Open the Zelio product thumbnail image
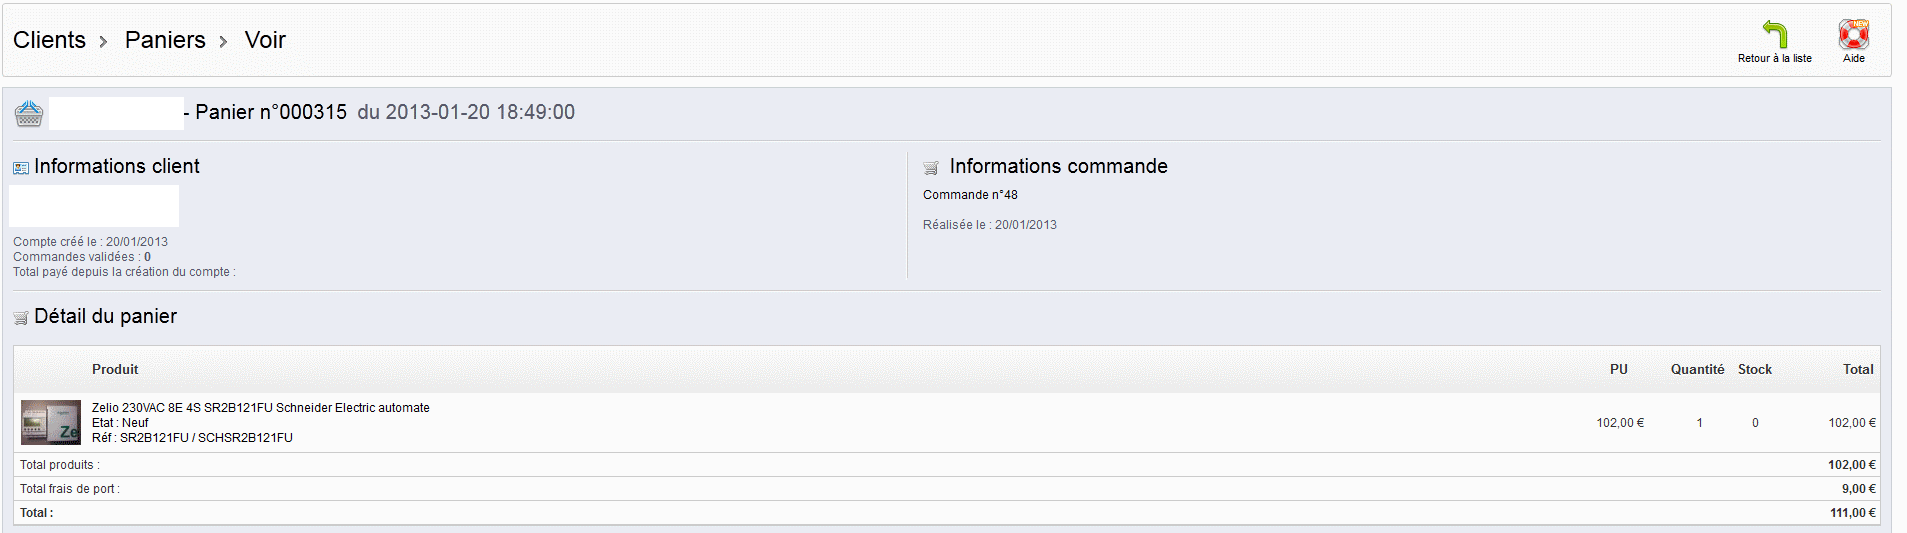Screen dimensions: 1907x533 click(51, 423)
